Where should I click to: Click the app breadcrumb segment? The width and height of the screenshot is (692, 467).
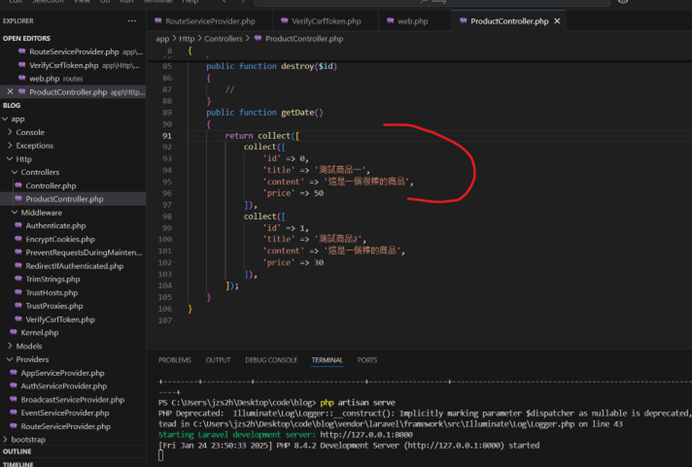pos(162,39)
